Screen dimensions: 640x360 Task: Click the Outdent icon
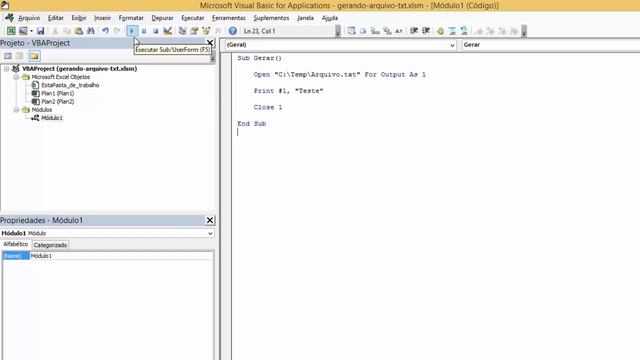click(426, 31)
